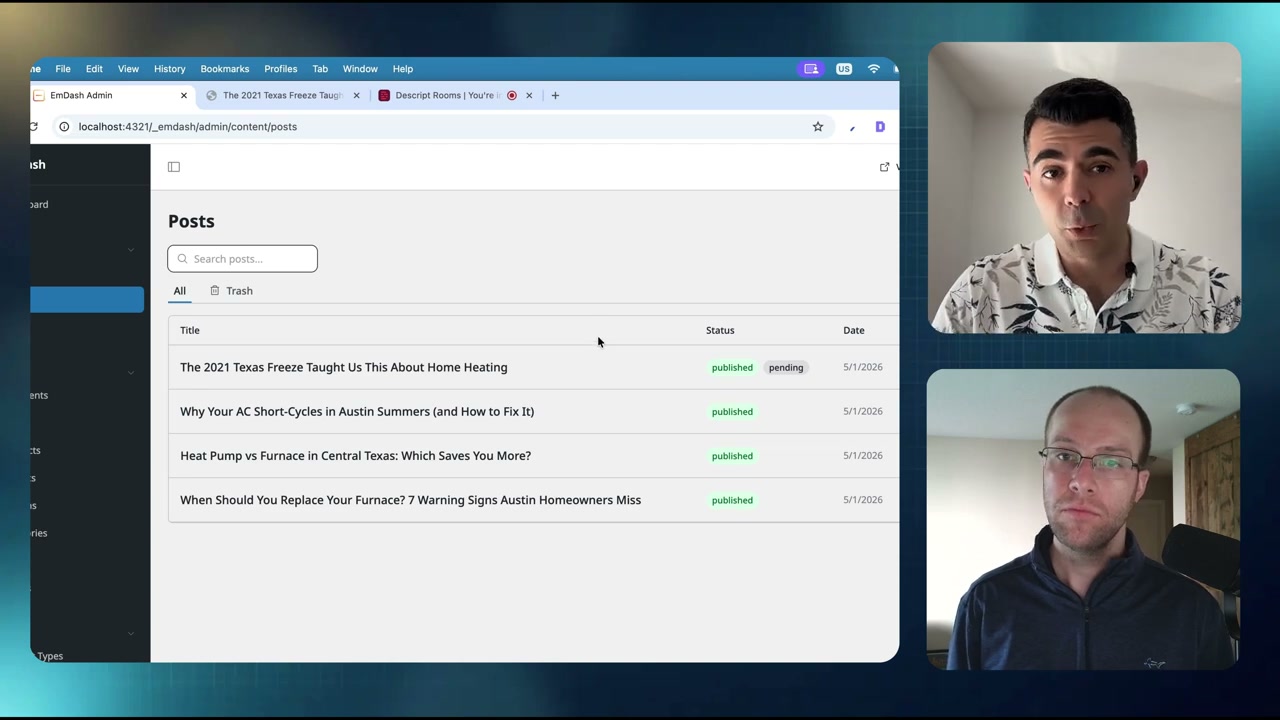This screenshot has height=720, width=1280.
Task: Open the View menu
Action: (128, 69)
